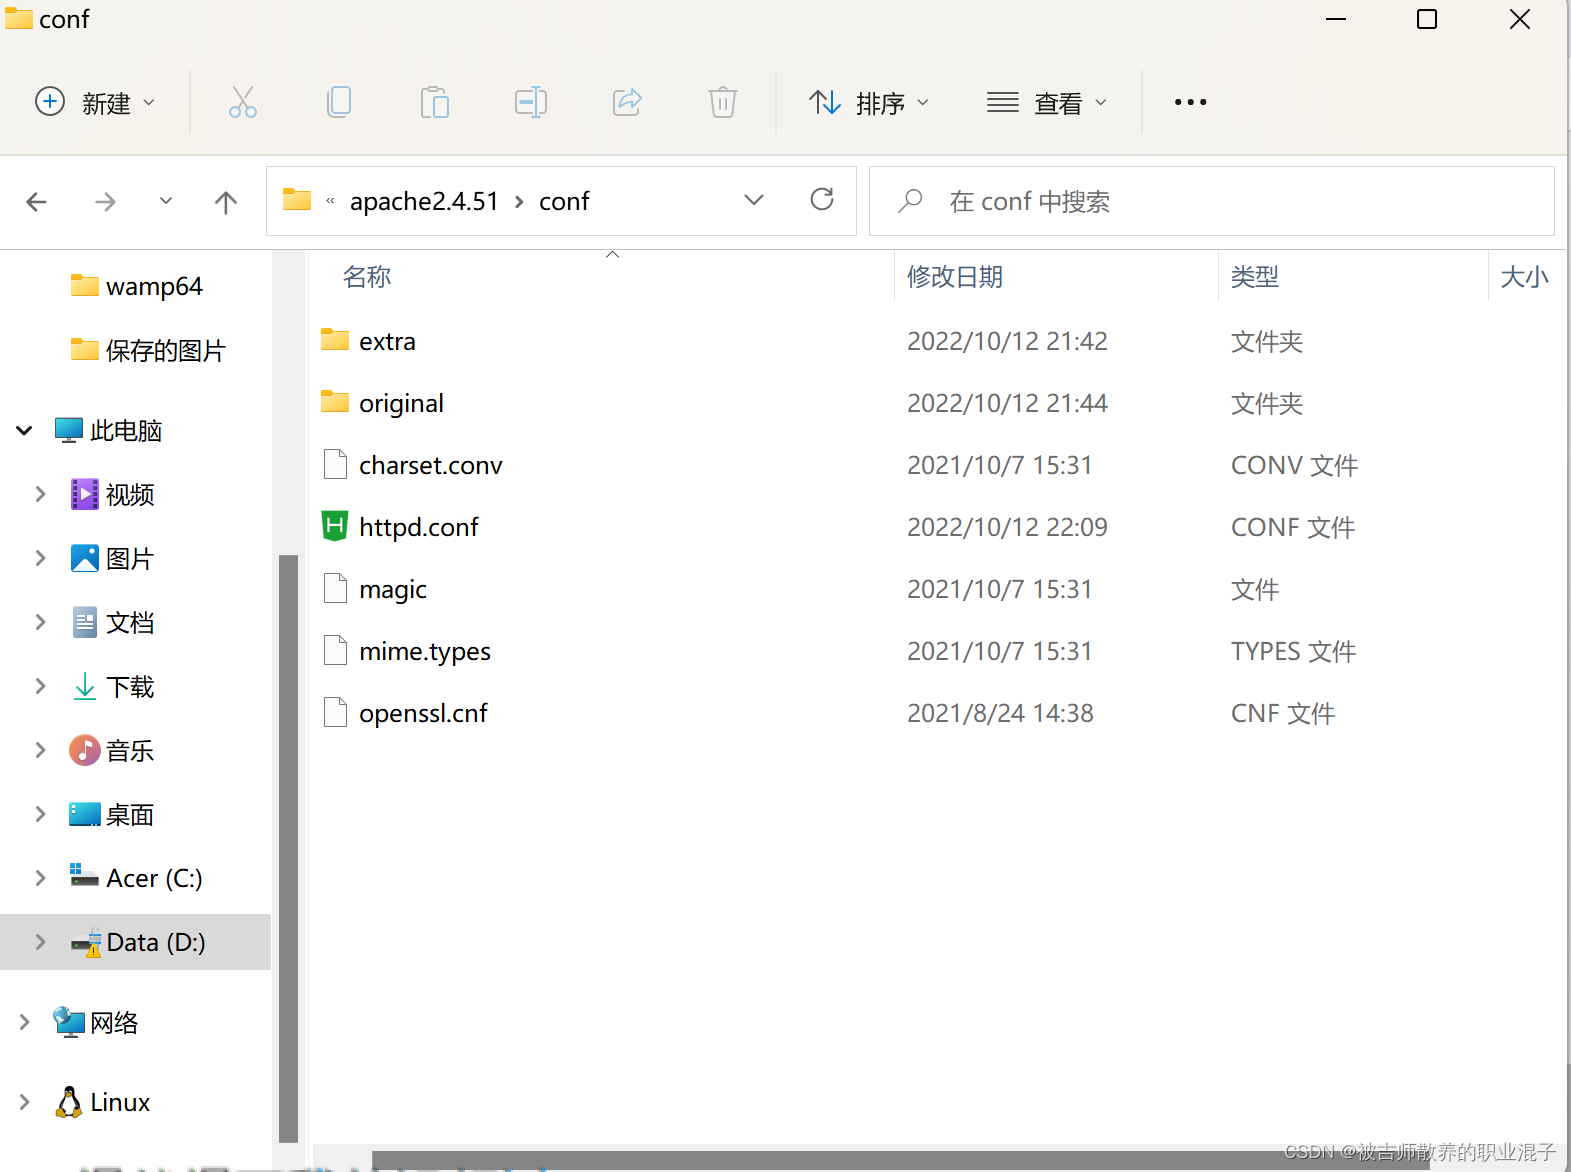1571x1172 pixels.
Task: Expand the Acer (C:) drive node
Action: tap(40, 878)
